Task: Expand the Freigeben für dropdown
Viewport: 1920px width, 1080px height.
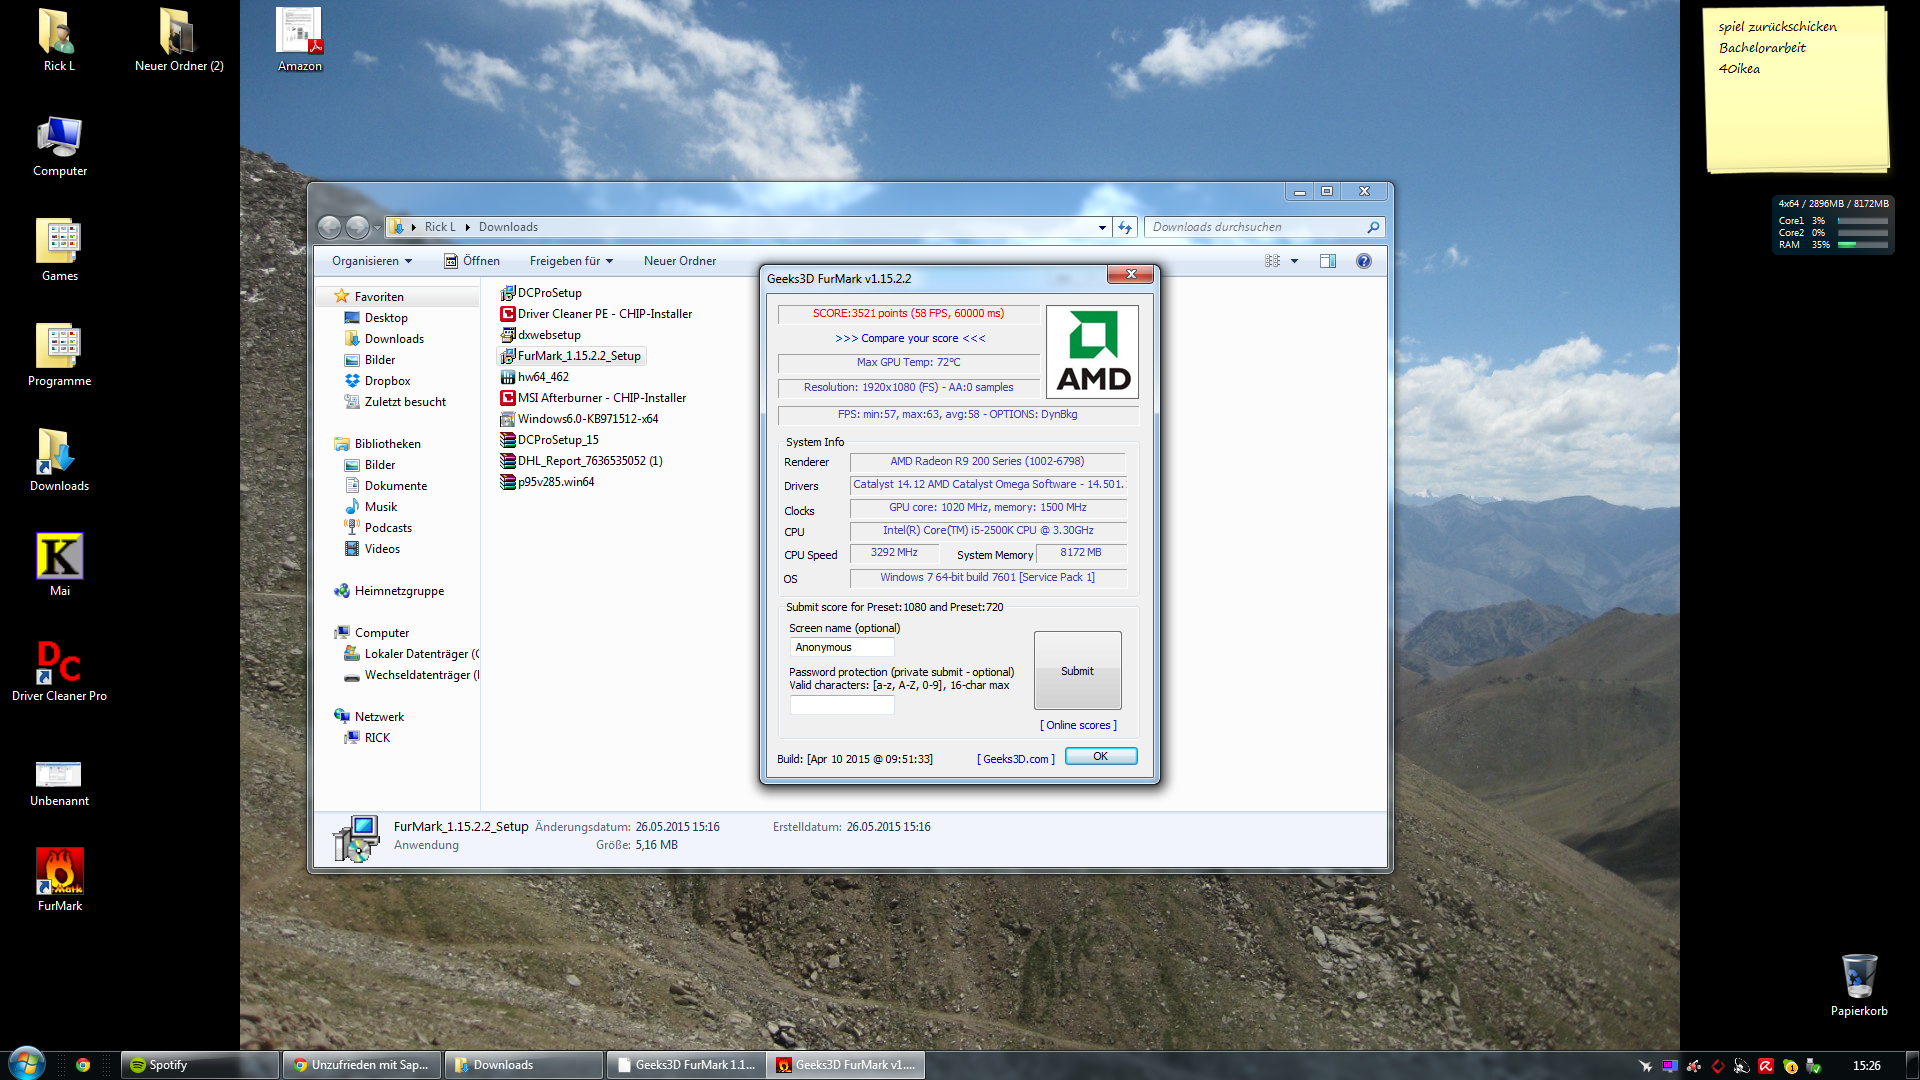Action: 571,261
